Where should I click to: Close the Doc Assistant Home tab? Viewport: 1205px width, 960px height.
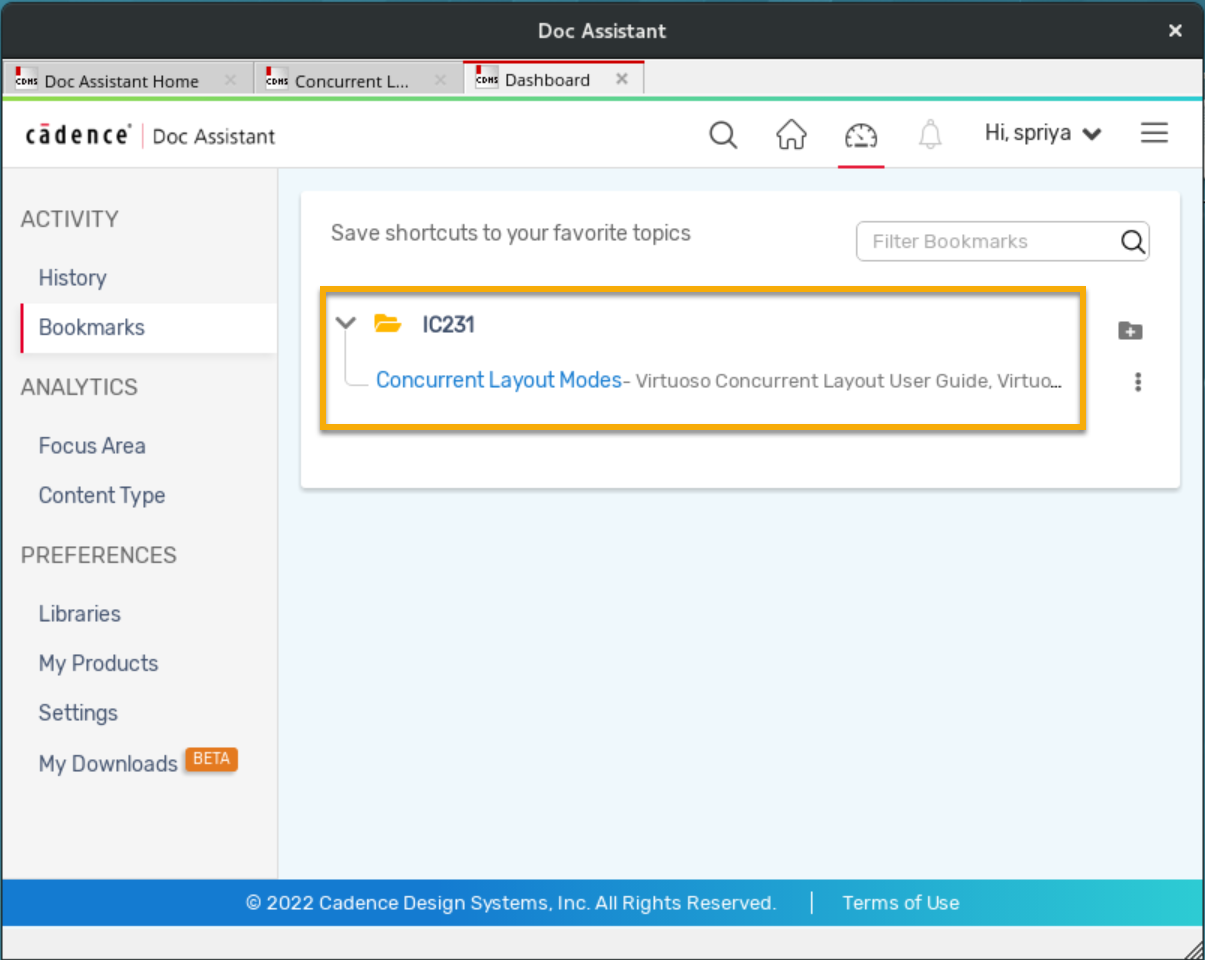[230, 80]
